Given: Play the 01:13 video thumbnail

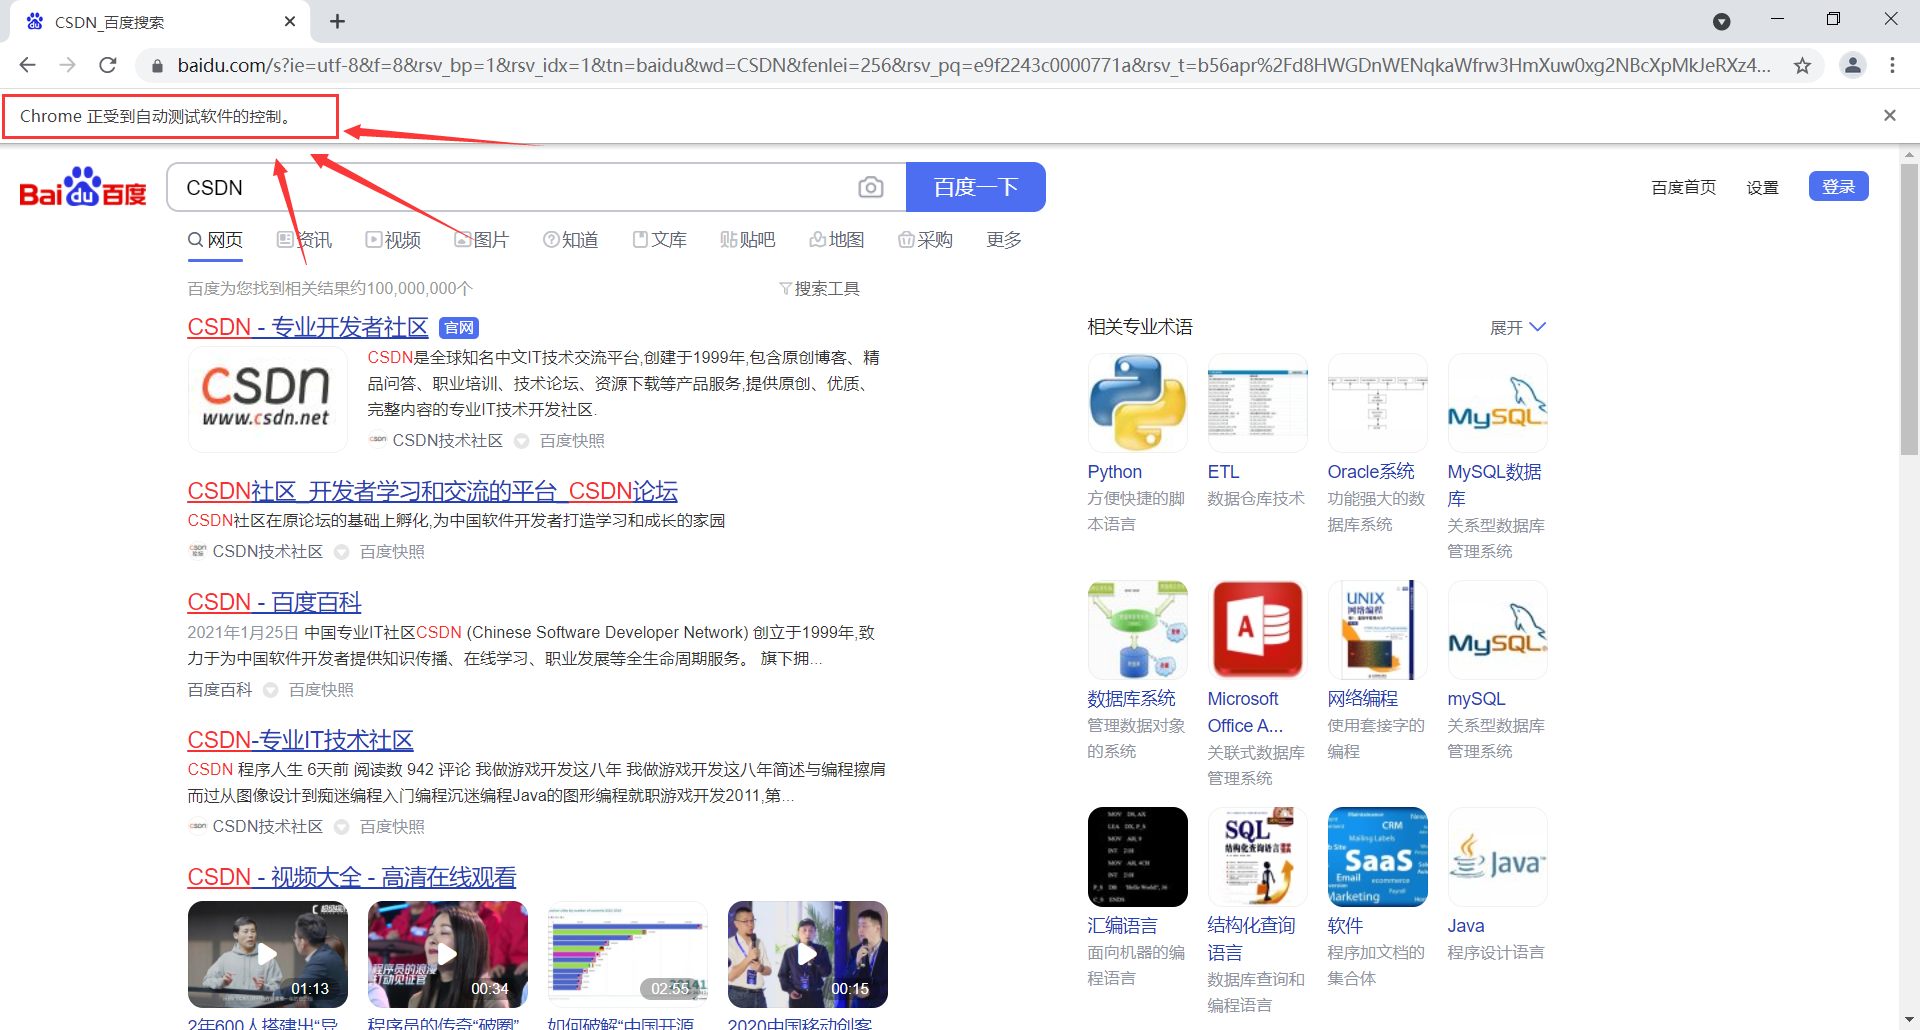Looking at the screenshot, I should click(x=267, y=954).
